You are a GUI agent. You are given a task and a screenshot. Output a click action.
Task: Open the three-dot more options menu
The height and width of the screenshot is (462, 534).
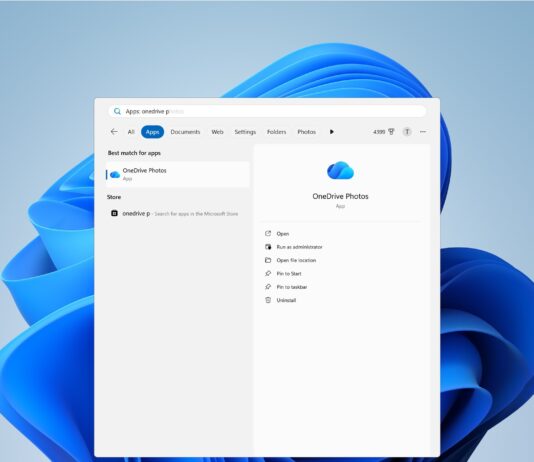[x=423, y=132]
